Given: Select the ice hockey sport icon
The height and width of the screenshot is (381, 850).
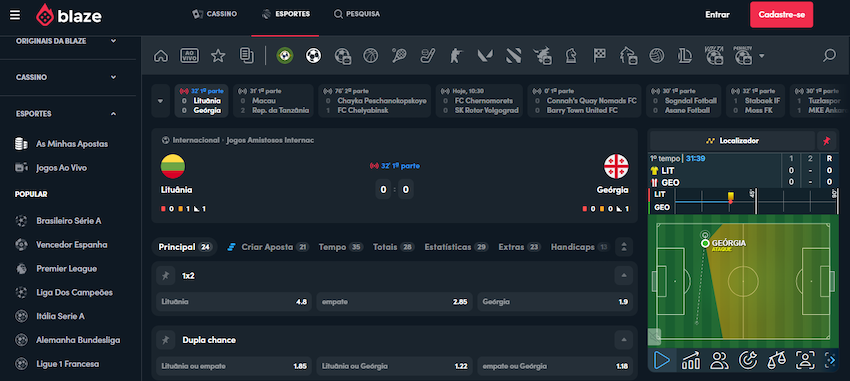Looking at the screenshot, I should 428,55.
